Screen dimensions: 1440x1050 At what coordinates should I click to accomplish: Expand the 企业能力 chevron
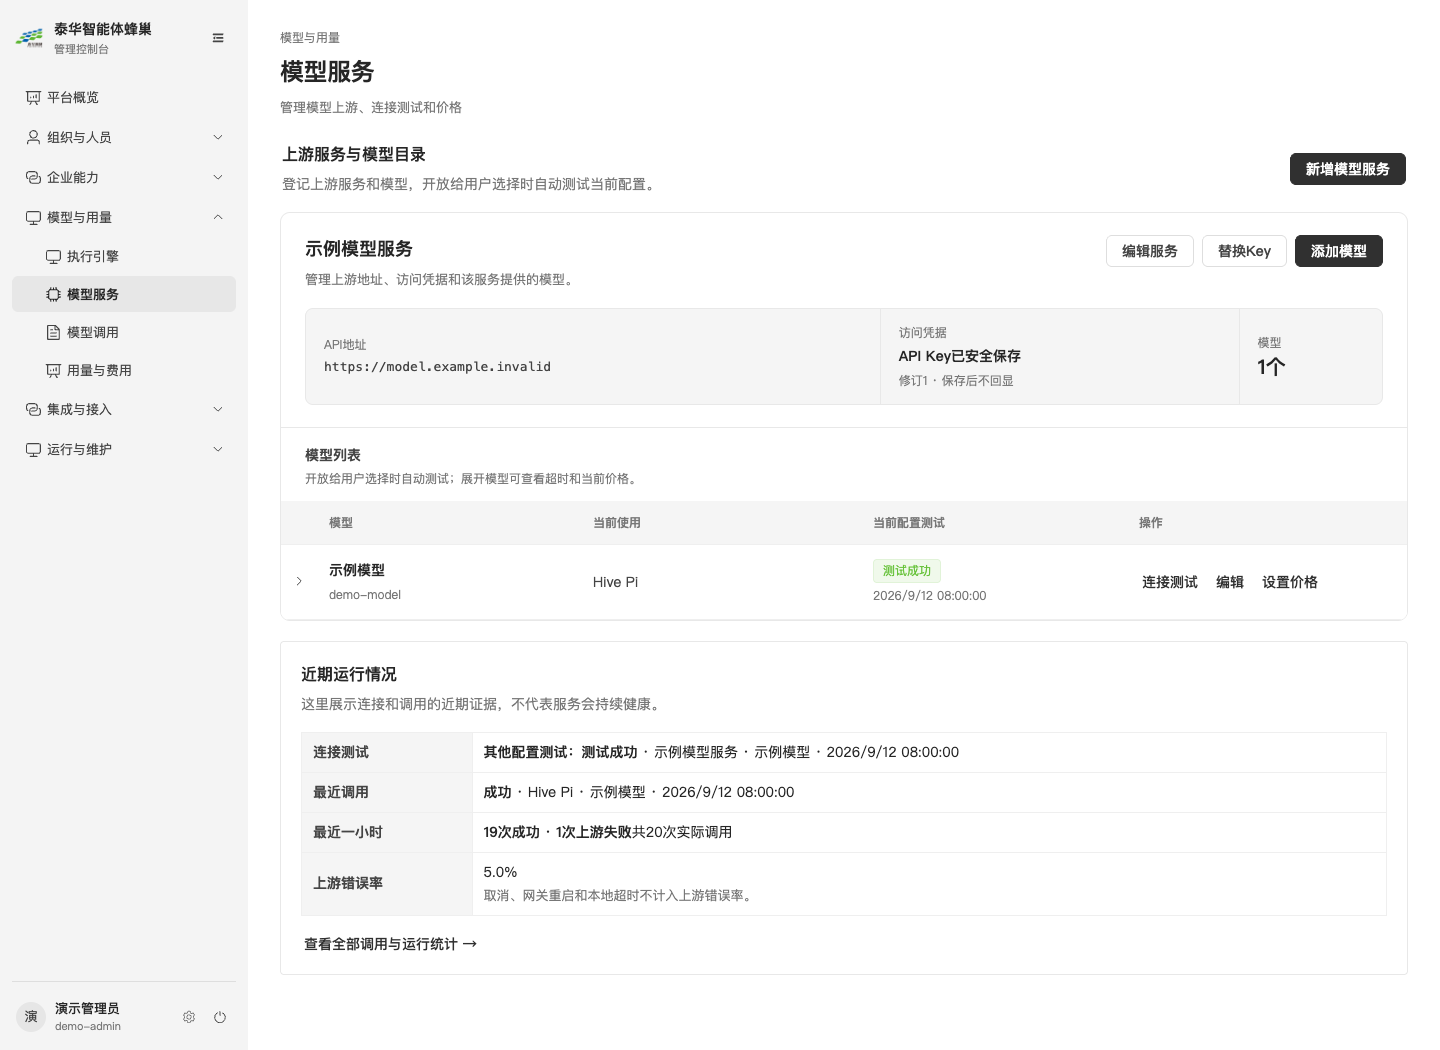pyautogui.click(x=218, y=177)
